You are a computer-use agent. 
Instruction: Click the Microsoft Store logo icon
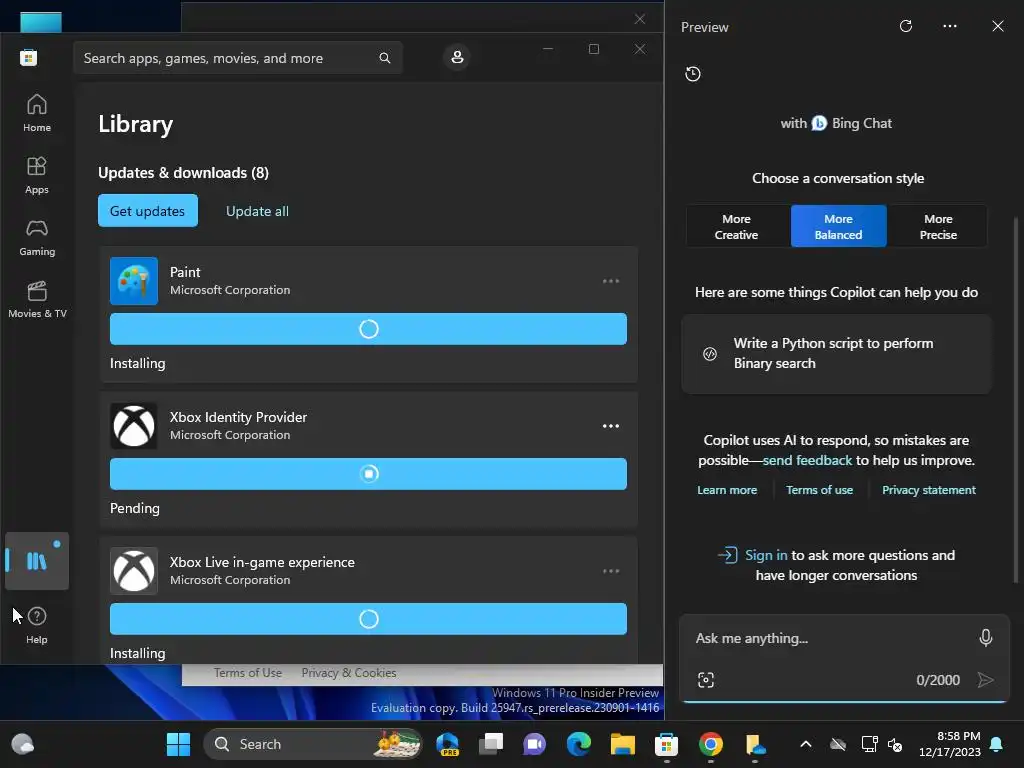pos(28,57)
